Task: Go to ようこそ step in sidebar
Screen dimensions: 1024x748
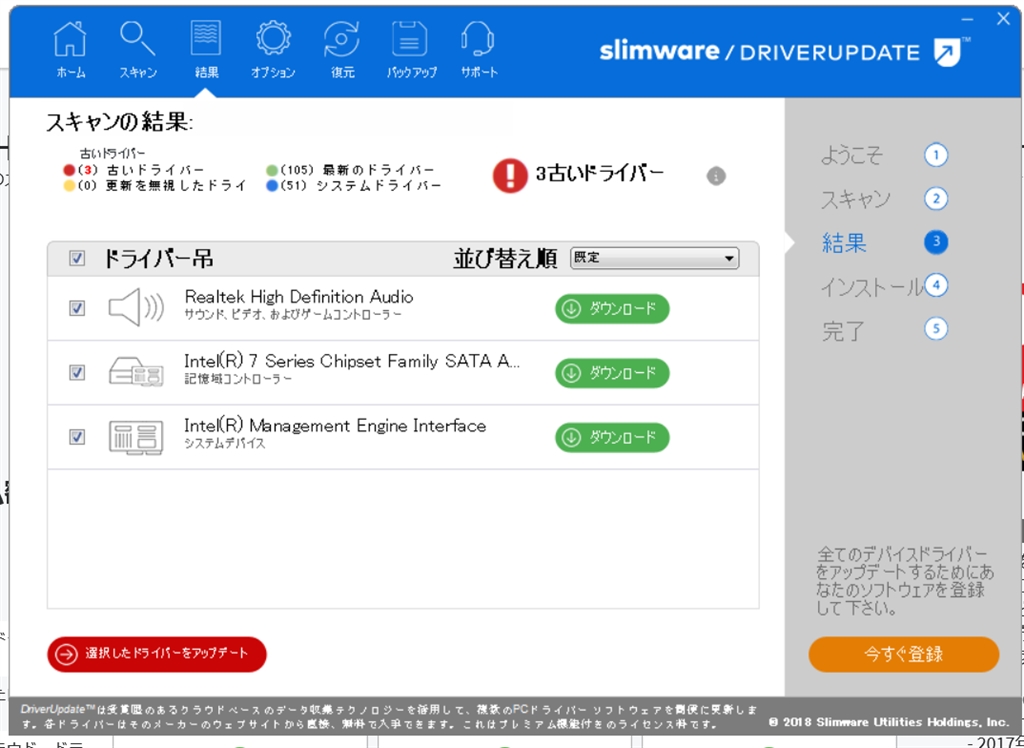Action: point(852,155)
